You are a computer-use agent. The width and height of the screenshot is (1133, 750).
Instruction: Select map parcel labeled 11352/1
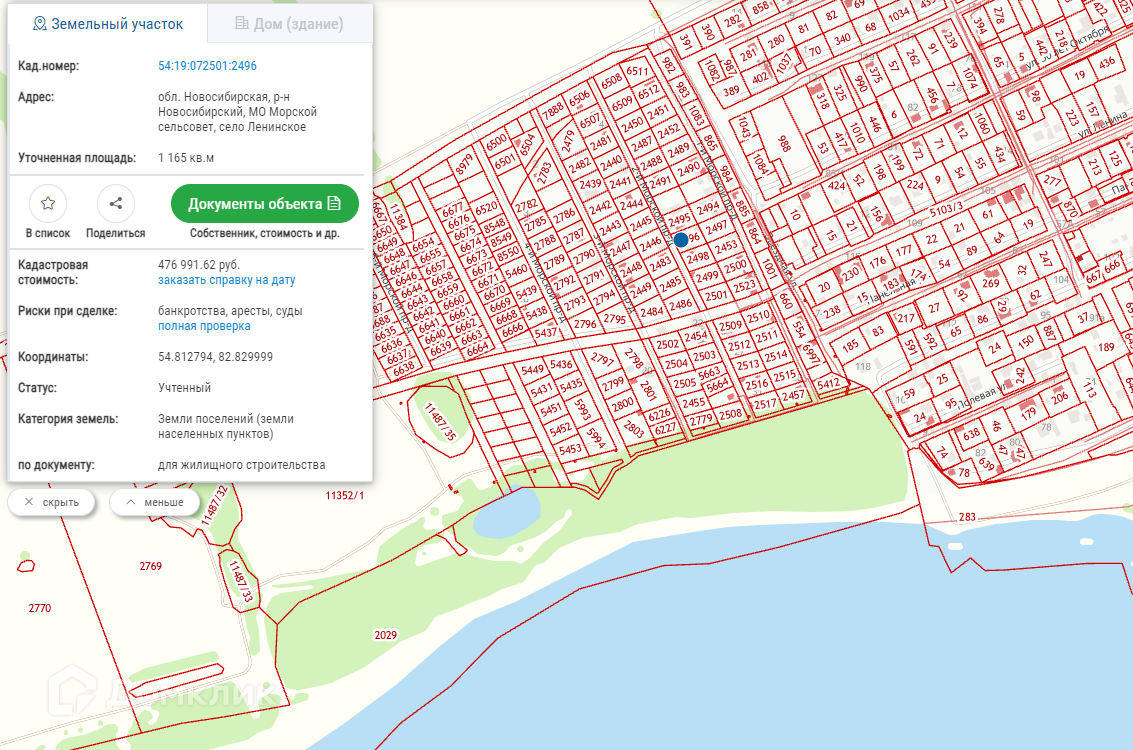tap(345, 496)
